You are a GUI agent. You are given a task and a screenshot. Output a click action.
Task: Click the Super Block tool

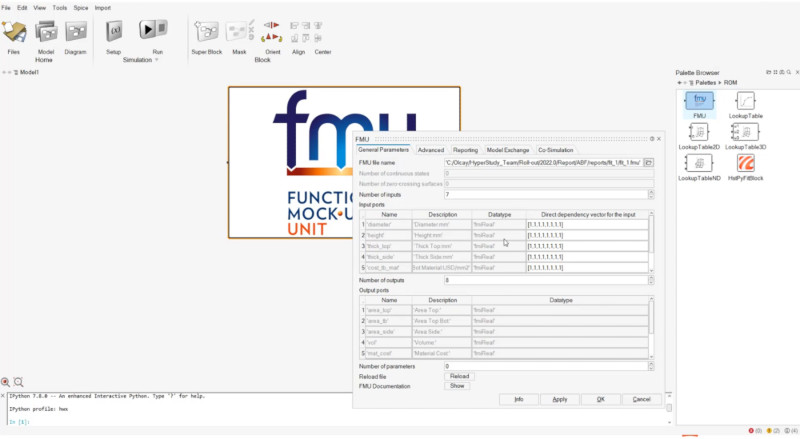206,32
